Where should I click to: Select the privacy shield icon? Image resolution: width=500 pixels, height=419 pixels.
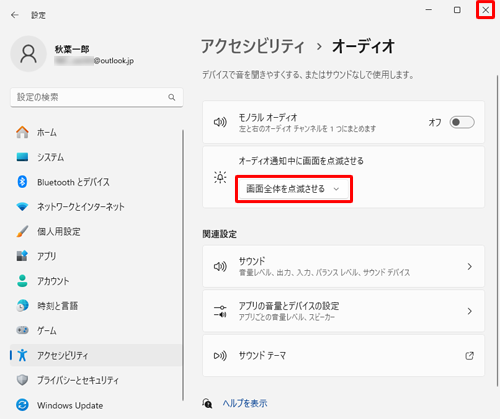[x=22, y=380]
